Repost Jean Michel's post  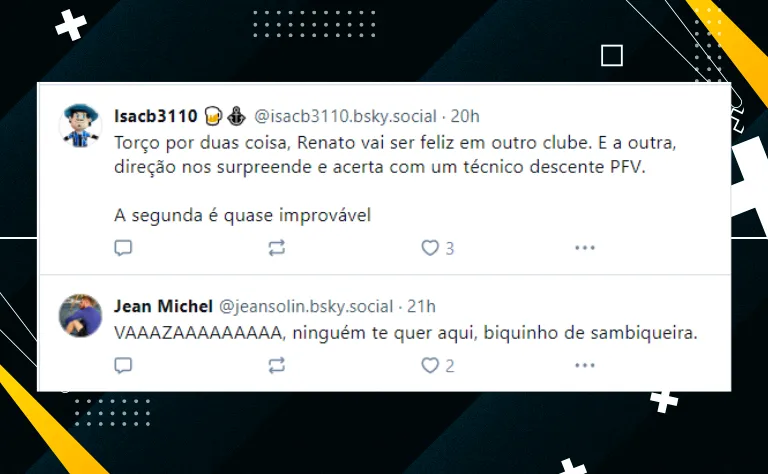point(277,365)
